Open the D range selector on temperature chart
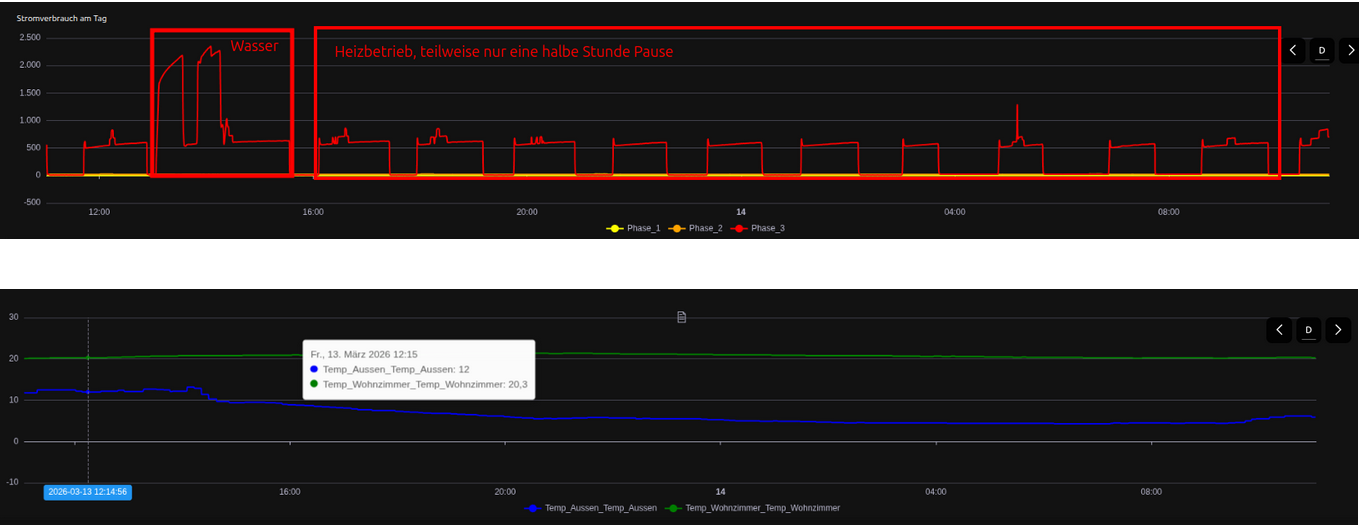 tap(1308, 330)
